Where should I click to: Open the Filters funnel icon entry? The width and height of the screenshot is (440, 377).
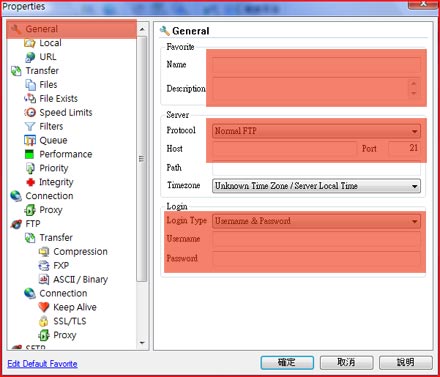[30, 127]
